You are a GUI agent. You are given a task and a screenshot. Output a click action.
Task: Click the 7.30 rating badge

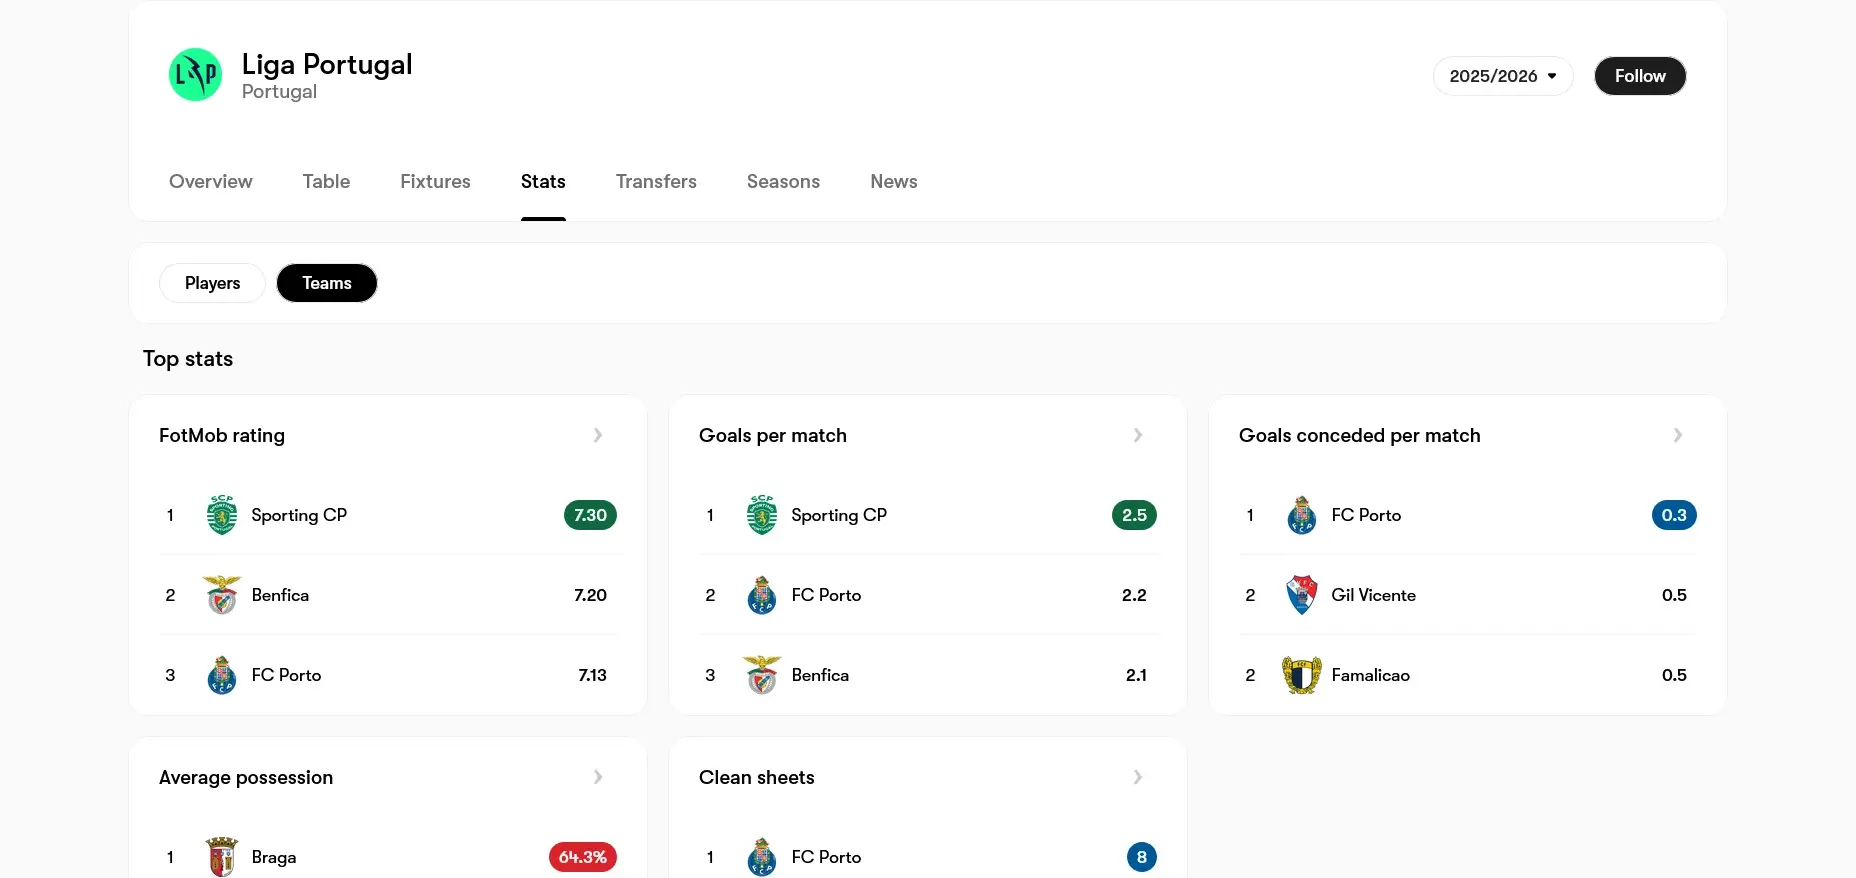(590, 515)
